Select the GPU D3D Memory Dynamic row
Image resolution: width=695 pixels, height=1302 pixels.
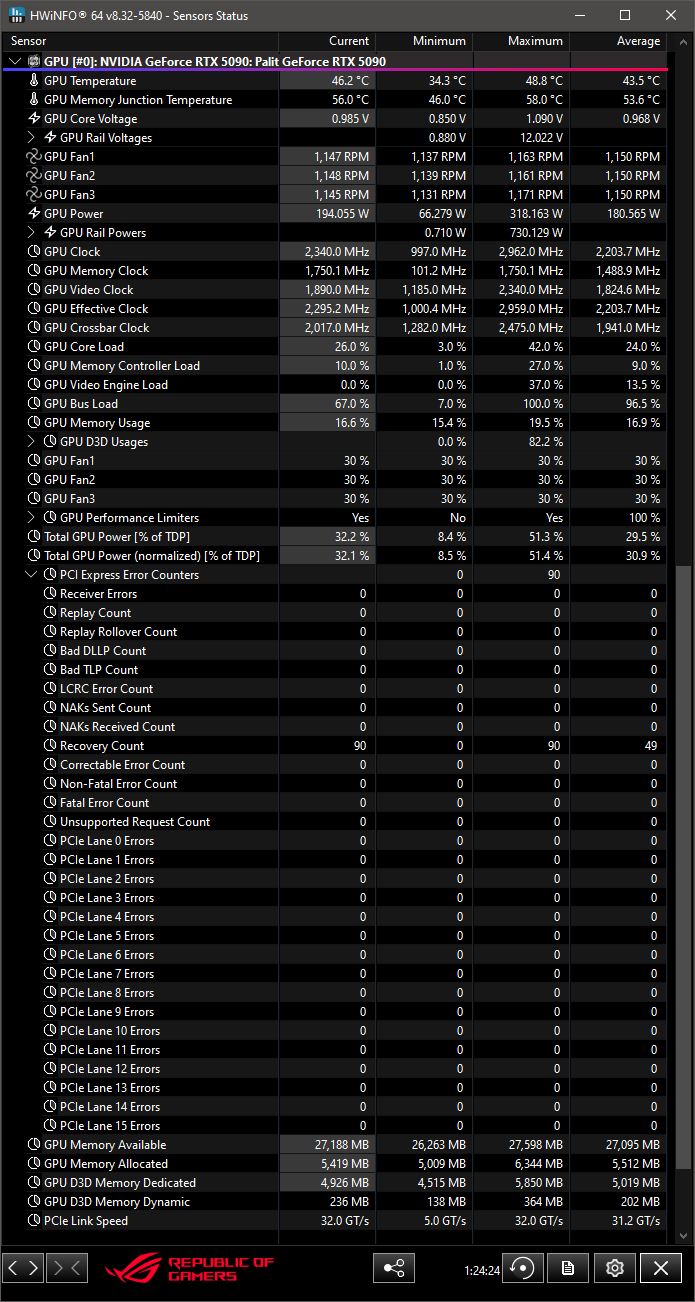pos(334,1202)
